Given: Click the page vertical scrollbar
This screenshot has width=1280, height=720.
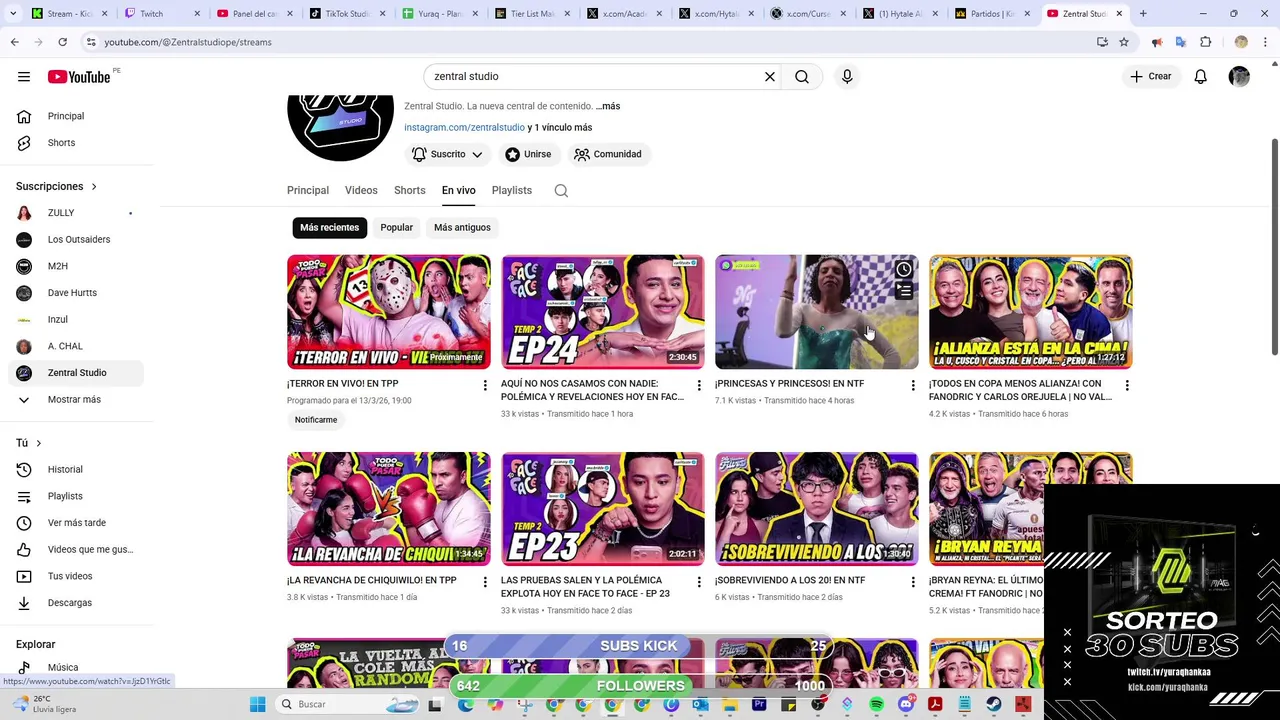Looking at the screenshot, I should point(1274,245).
